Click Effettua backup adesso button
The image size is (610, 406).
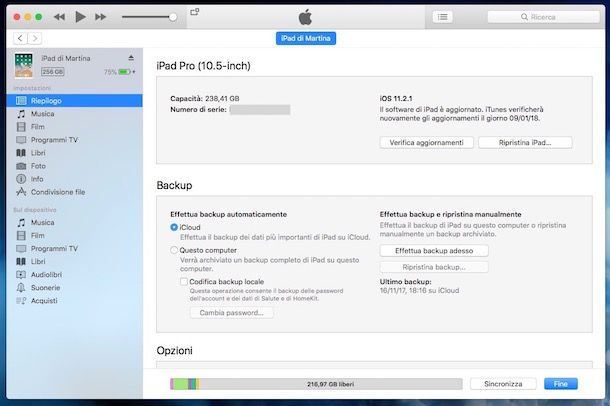coord(434,251)
